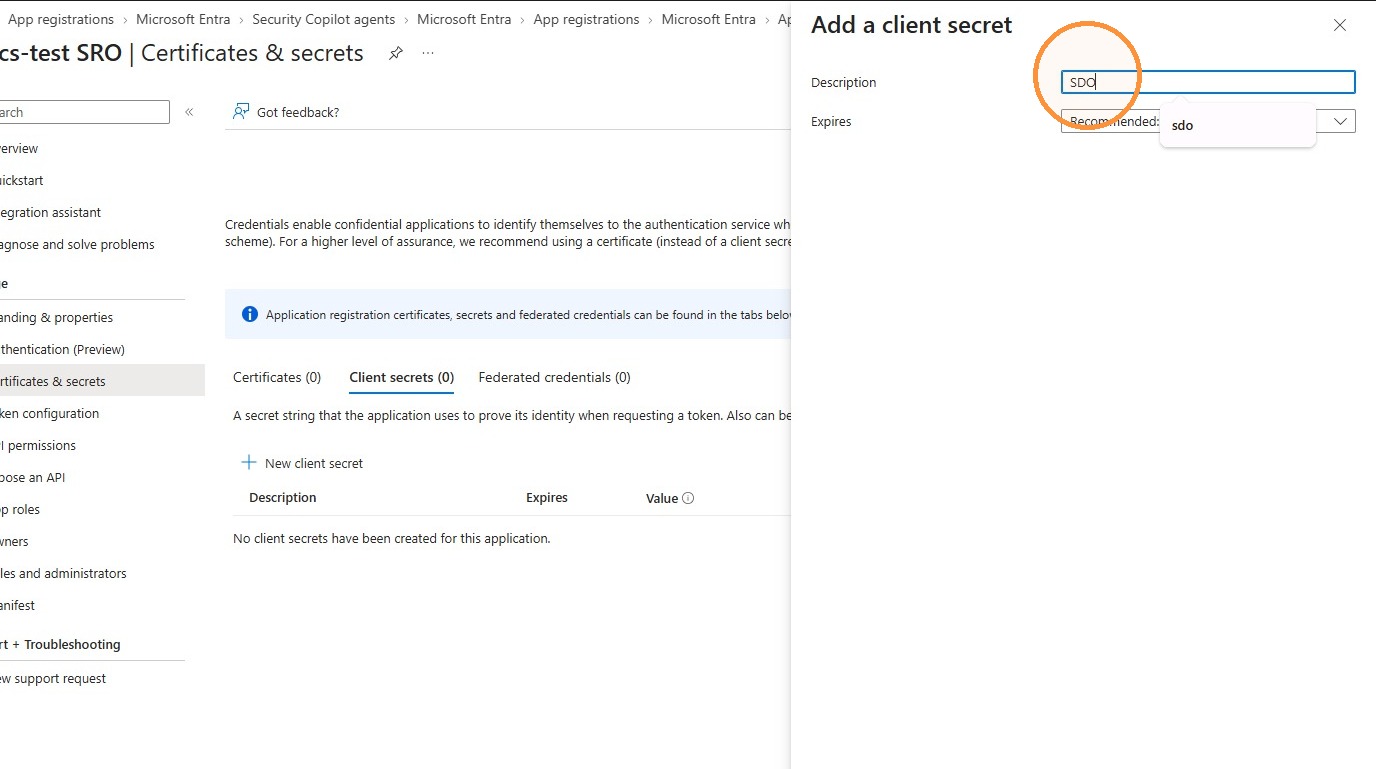Close the Add a client secret panel
The width and height of the screenshot is (1376, 769).
[1340, 25]
